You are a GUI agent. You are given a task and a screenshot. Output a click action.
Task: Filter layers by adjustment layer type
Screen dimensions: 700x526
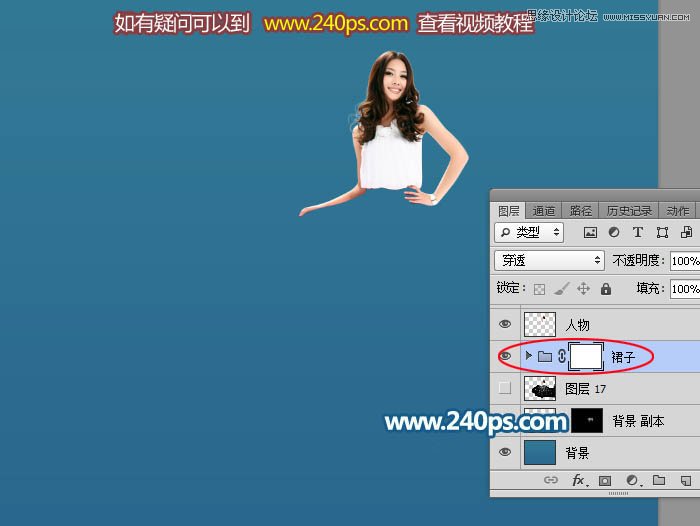pos(614,232)
